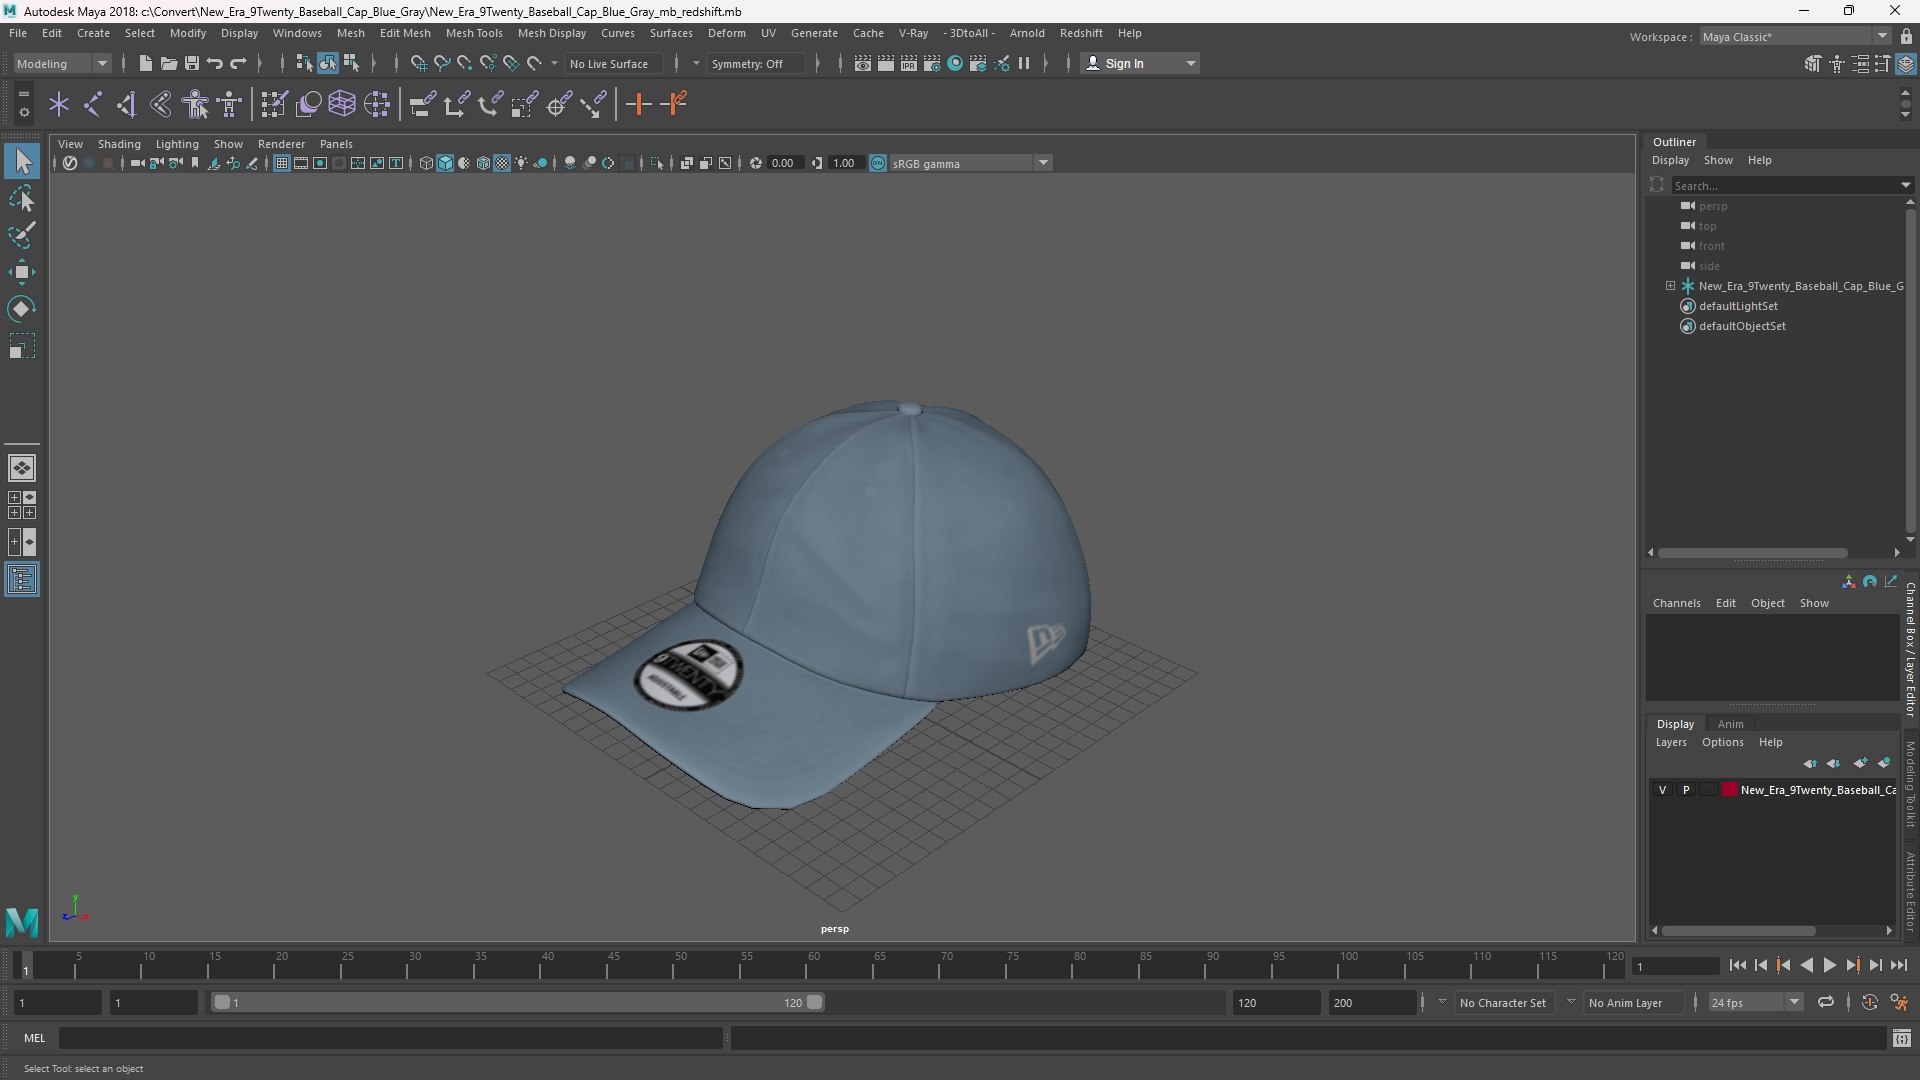The image size is (1920, 1080).
Task: Open the Mesh Tools menu
Action: pyautogui.click(x=474, y=33)
